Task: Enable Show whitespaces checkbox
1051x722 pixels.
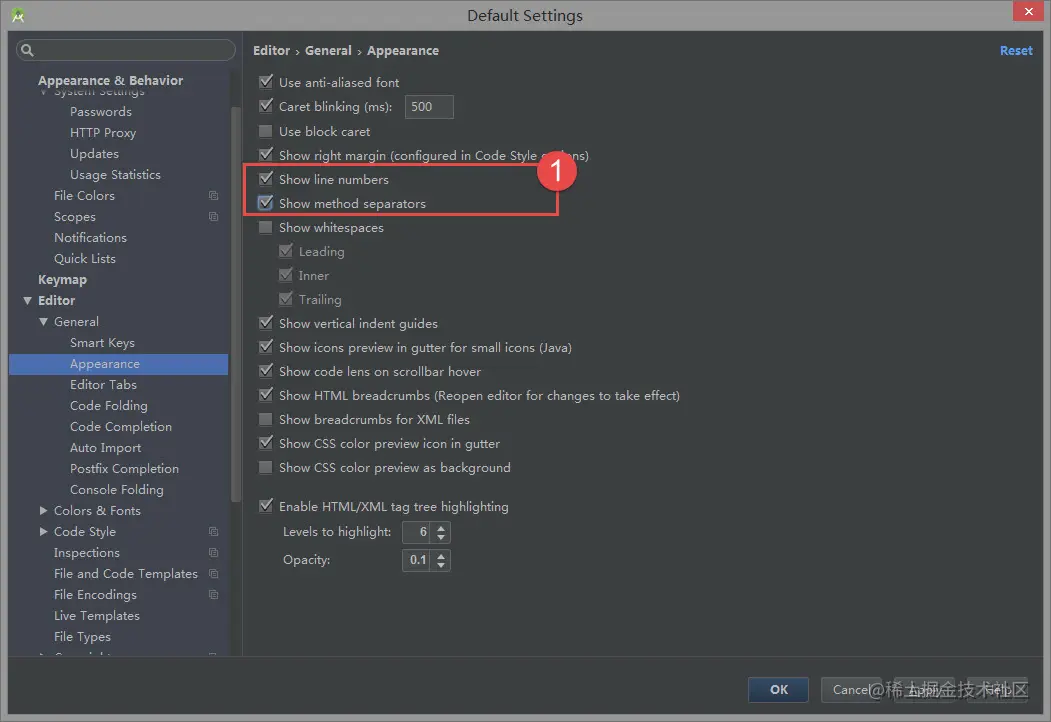Action: click(266, 227)
